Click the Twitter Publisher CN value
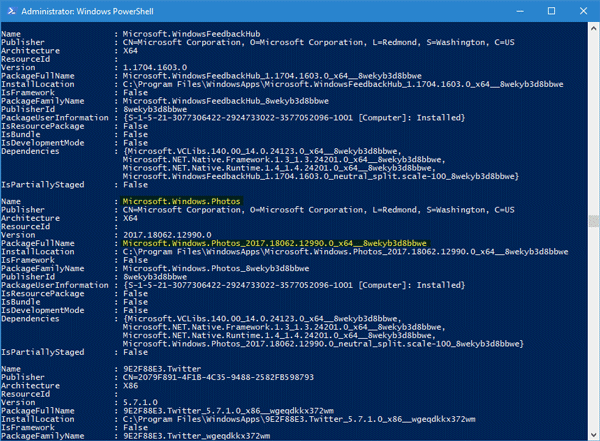Screen dimensions: 600x441 pyautogui.click(x=218, y=377)
